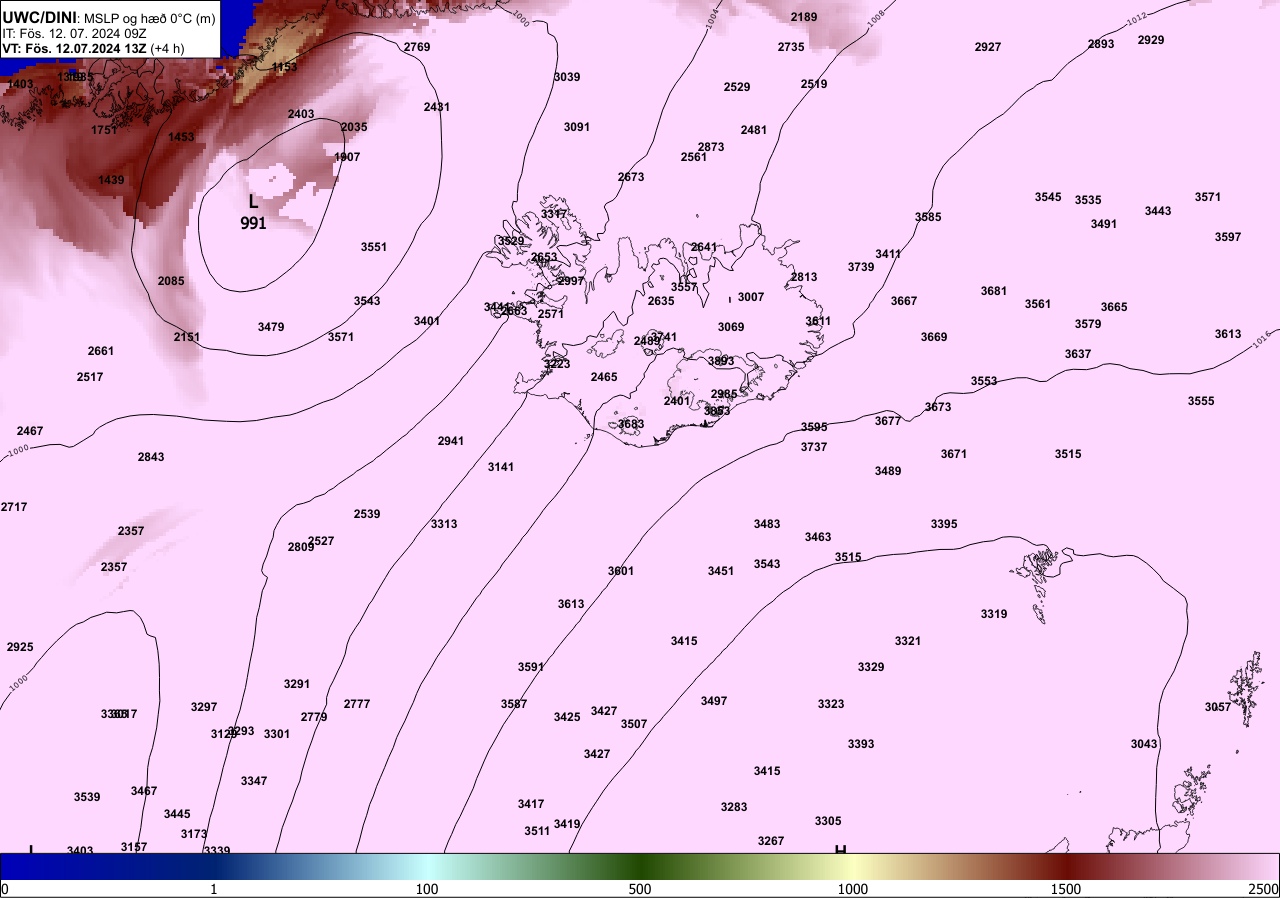Click the height value '3007' over Iceland
Viewport: 1280px width, 898px height.
tap(751, 297)
